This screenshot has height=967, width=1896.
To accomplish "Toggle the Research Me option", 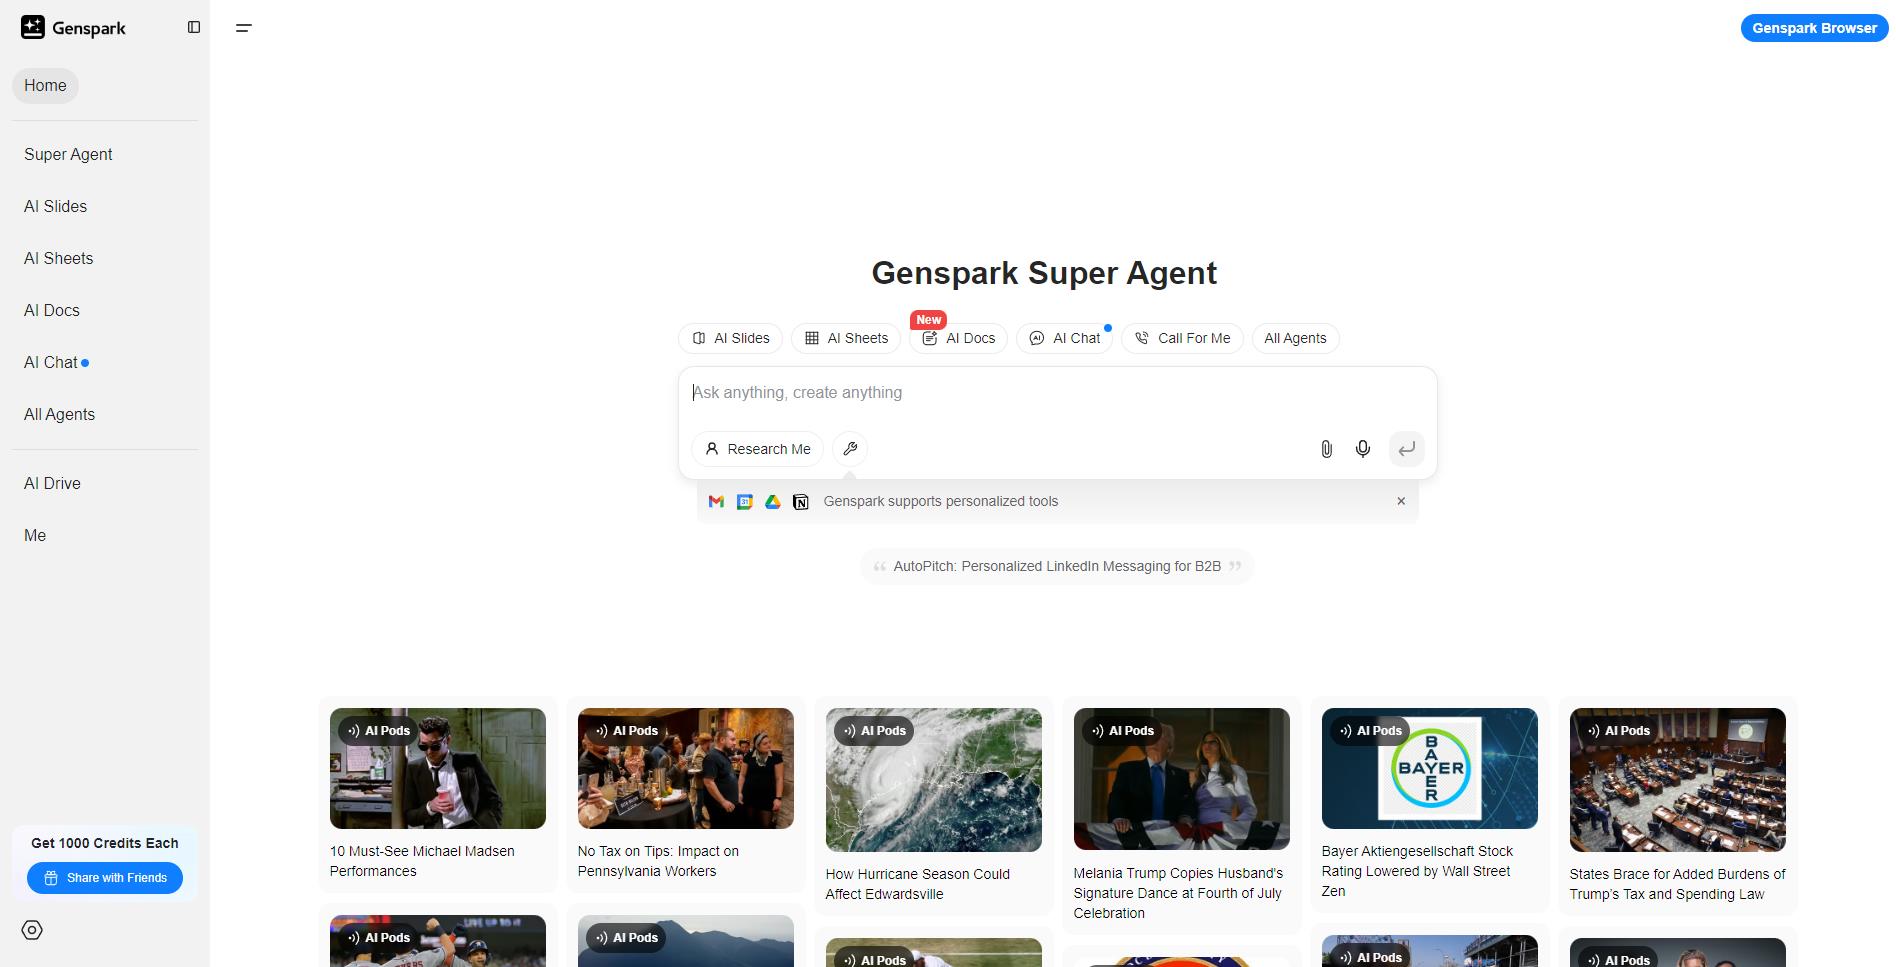I will [757, 449].
